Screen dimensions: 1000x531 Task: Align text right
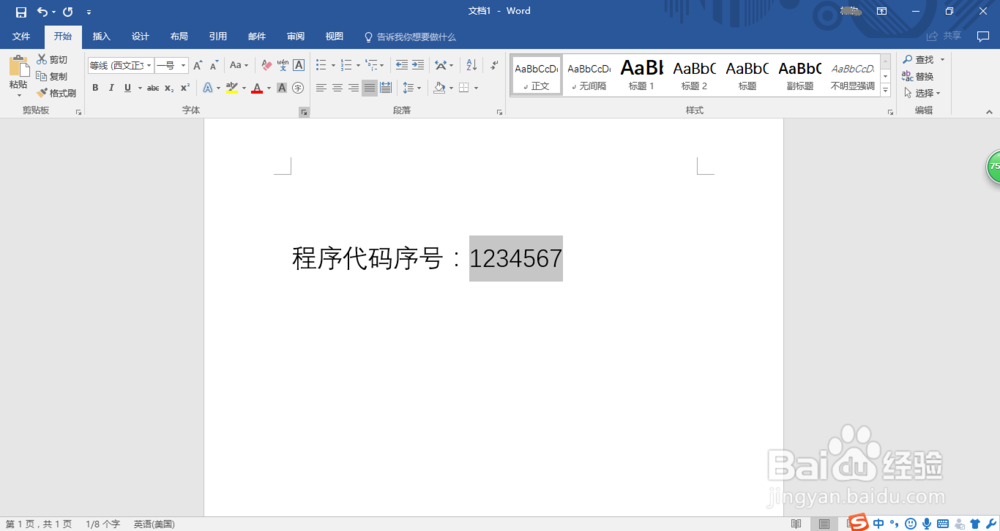click(353, 88)
